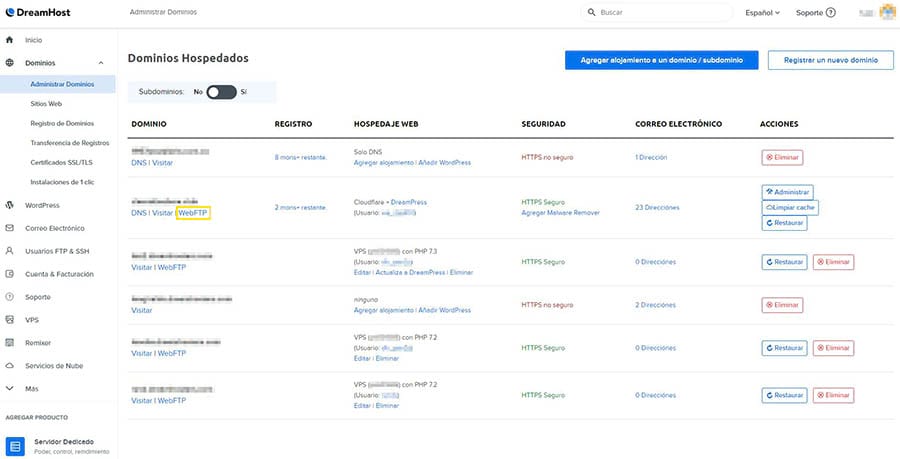Select Sitios Web in sidebar
The image size is (900, 459).
pos(48,103)
